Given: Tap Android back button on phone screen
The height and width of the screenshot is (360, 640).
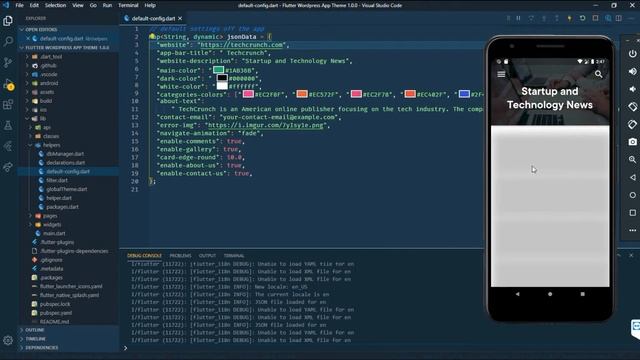Looking at the screenshot, I should pos(518,294).
